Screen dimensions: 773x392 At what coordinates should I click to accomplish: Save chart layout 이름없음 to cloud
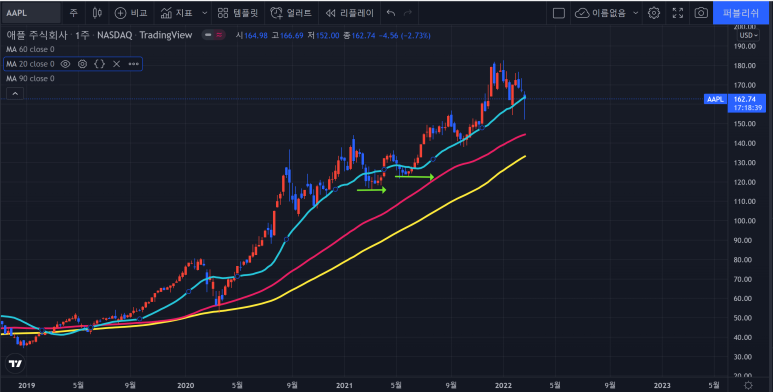point(601,13)
